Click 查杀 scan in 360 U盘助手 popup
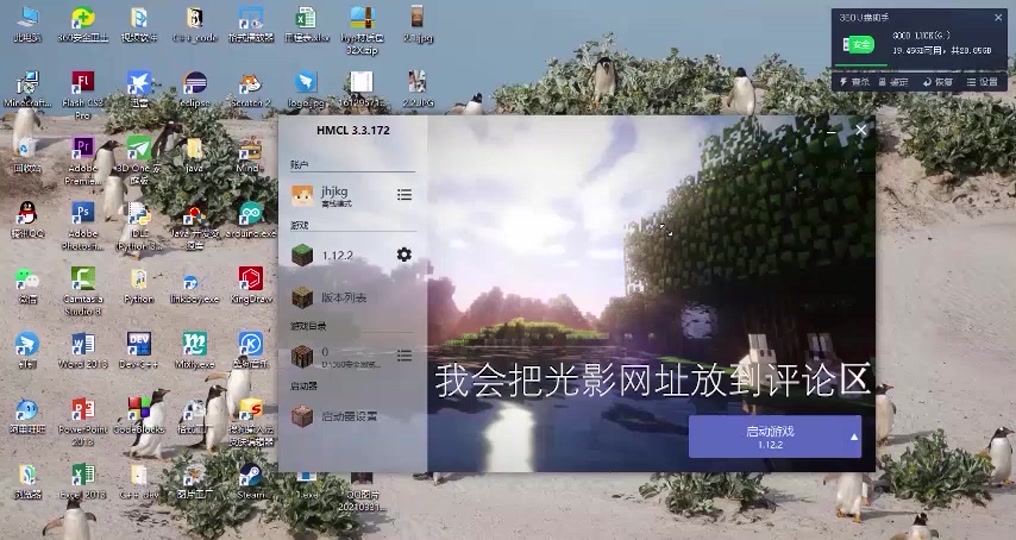The height and width of the screenshot is (540, 1016). tap(854, 82)
